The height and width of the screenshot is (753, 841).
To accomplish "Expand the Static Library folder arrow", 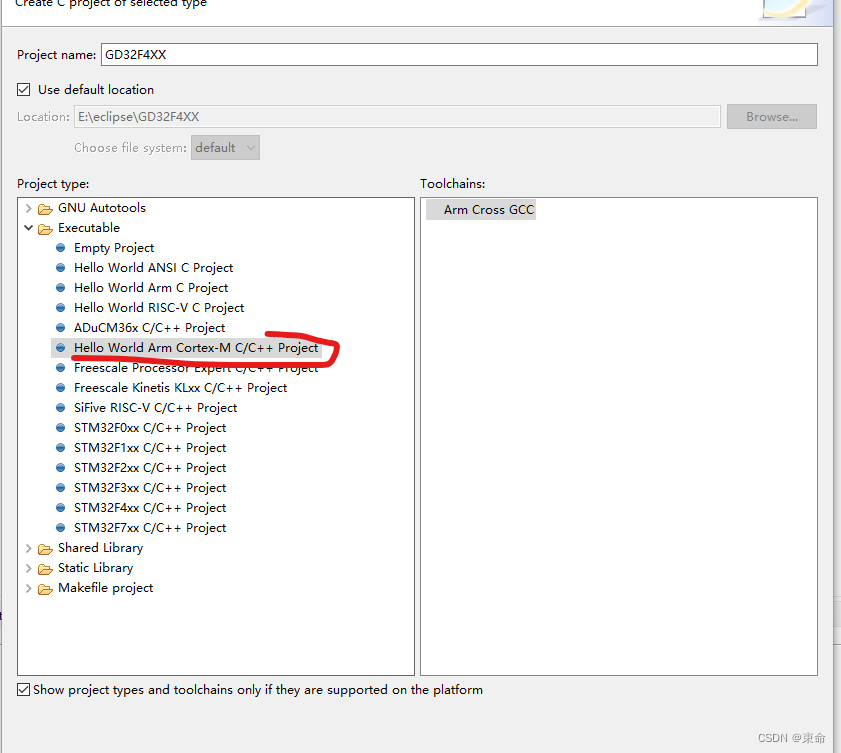I will pyautogui.click(x=28, y=568).
